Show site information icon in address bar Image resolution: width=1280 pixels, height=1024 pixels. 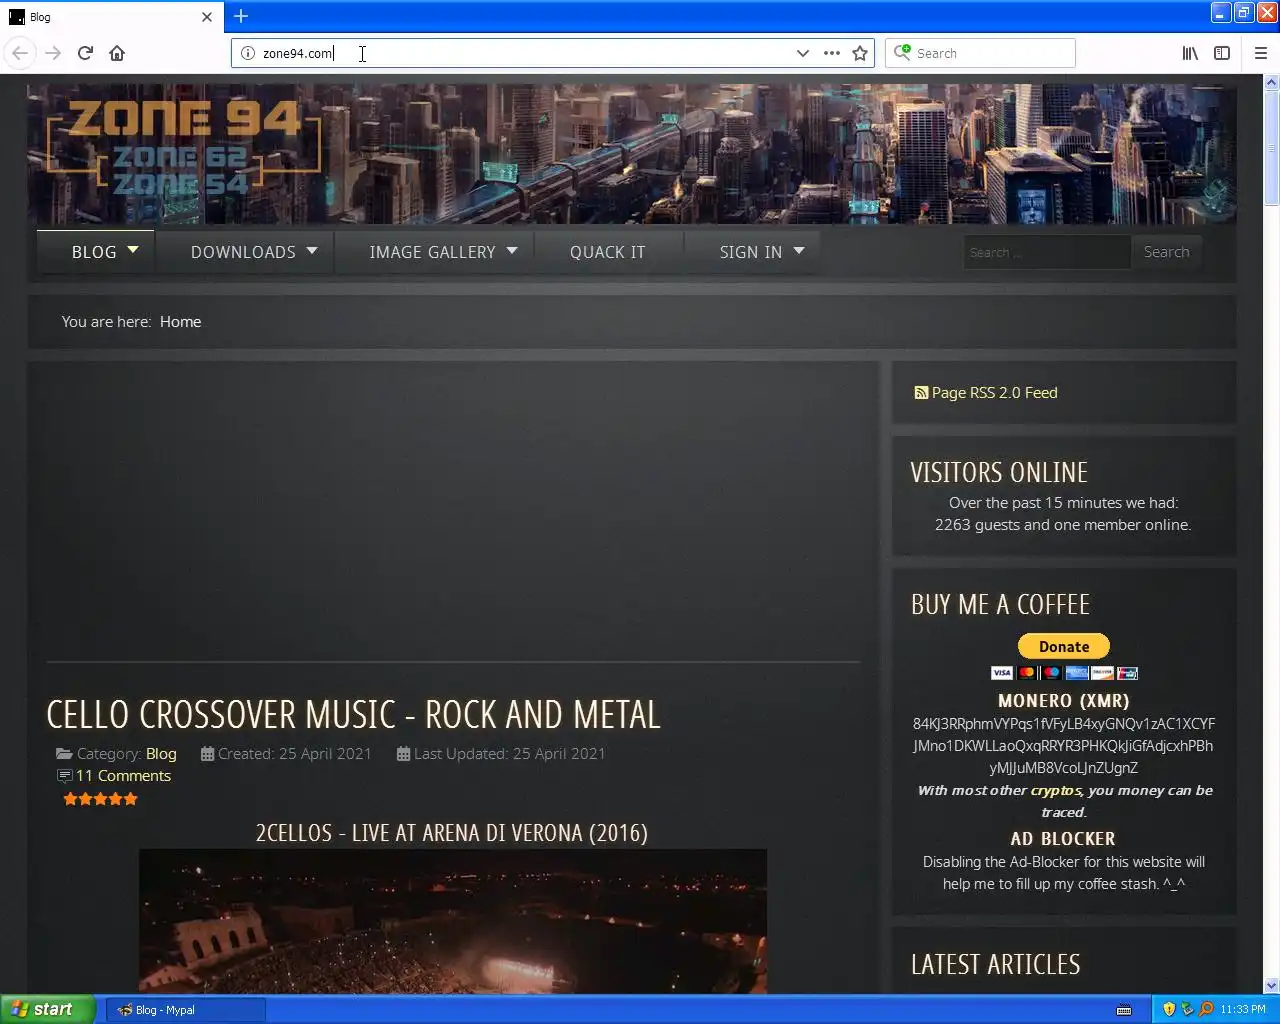tap(247, 53)
